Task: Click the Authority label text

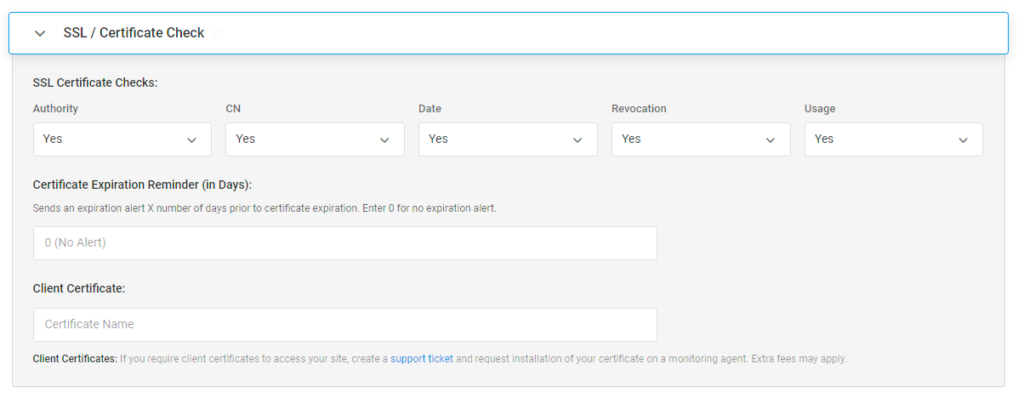Action: [56, 109]
